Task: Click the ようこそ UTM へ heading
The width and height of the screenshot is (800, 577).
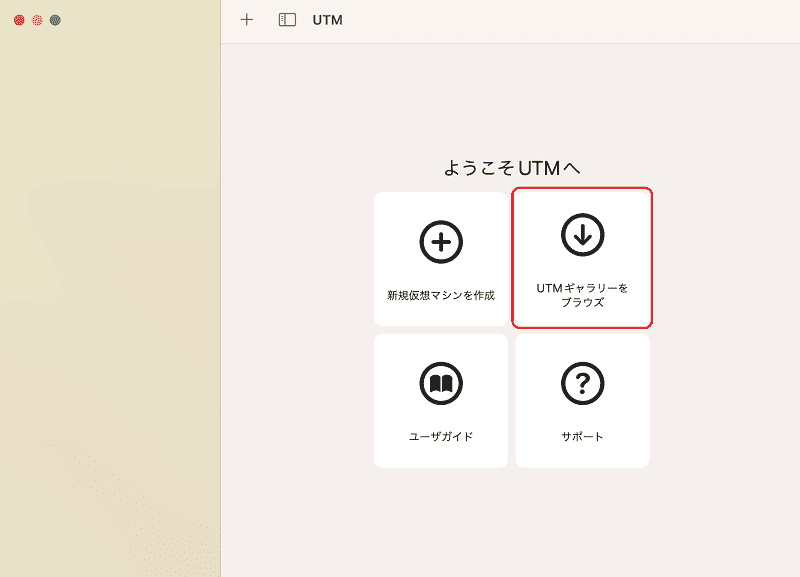Action: point(512,168)
